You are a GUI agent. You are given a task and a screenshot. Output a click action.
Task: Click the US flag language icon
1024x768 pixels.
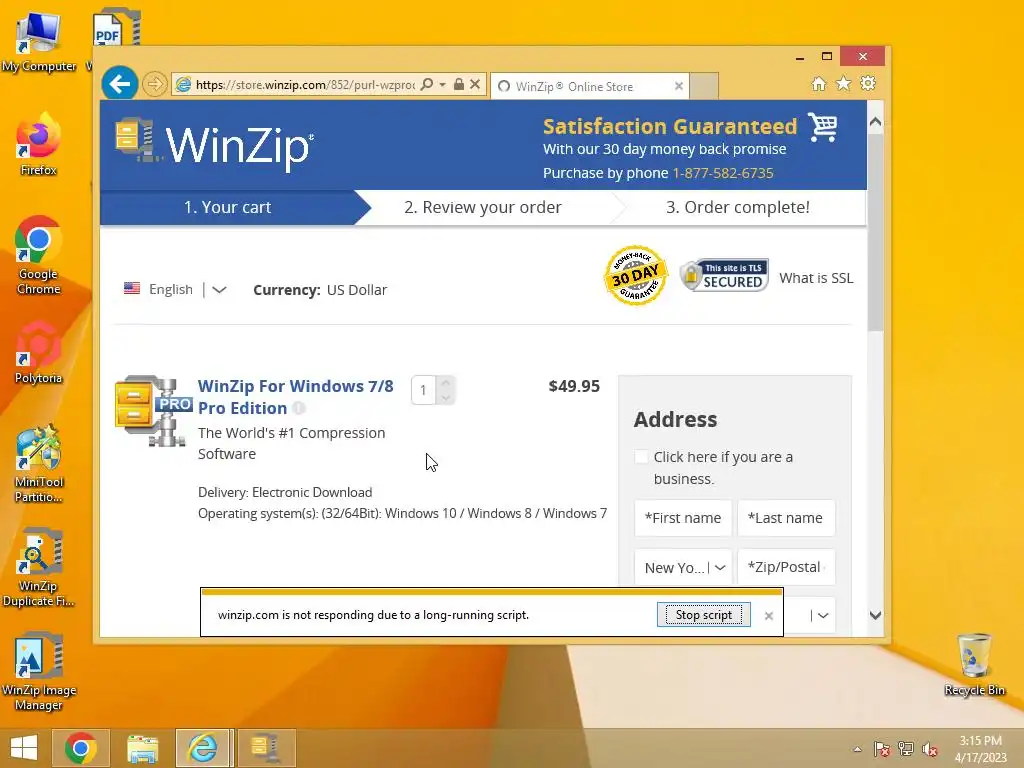(x=132, y=289)
